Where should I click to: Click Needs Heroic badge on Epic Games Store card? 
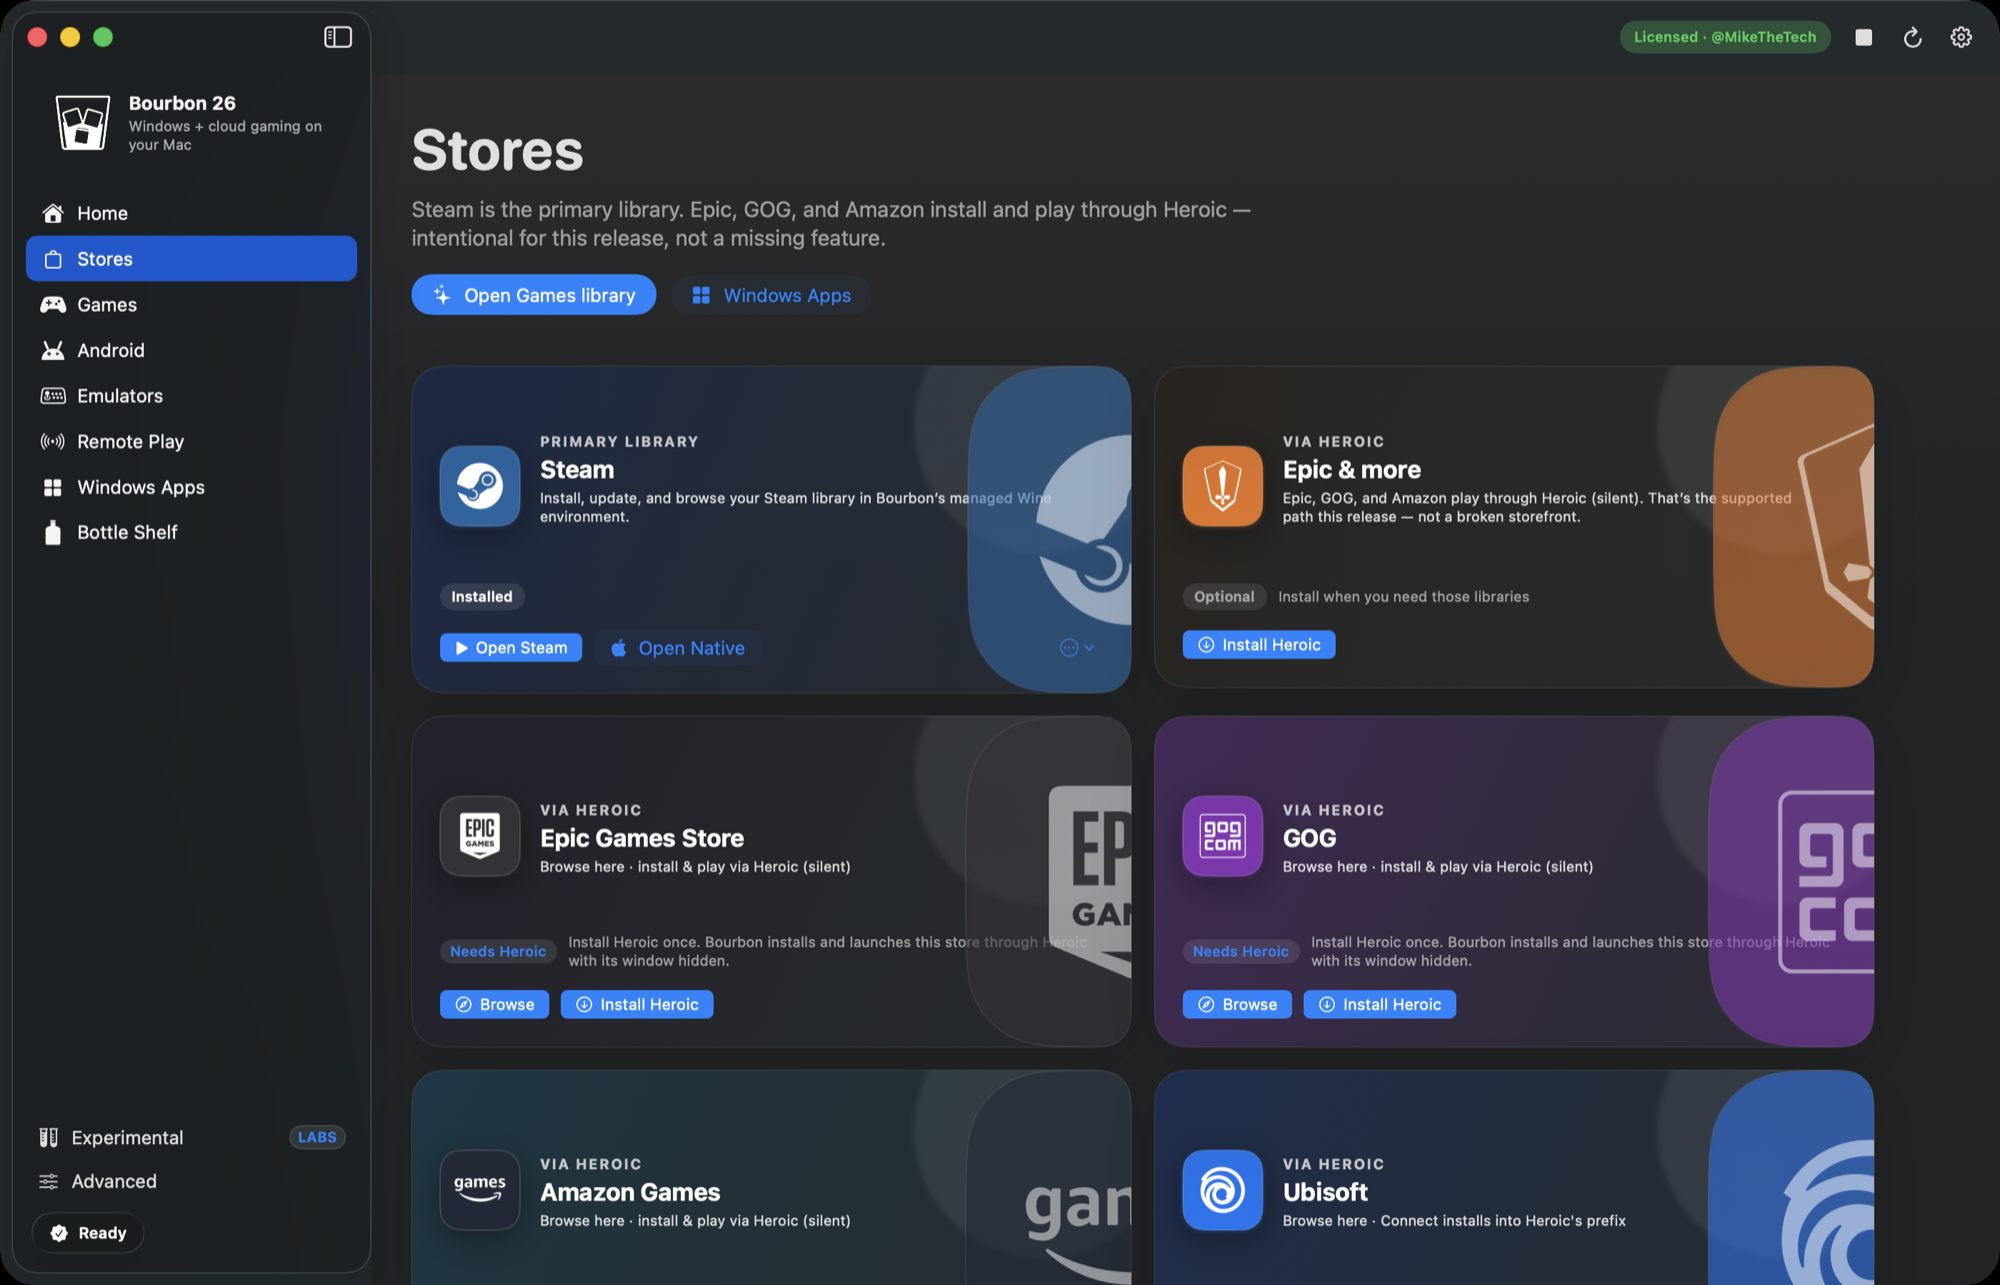tap(498, 951)
